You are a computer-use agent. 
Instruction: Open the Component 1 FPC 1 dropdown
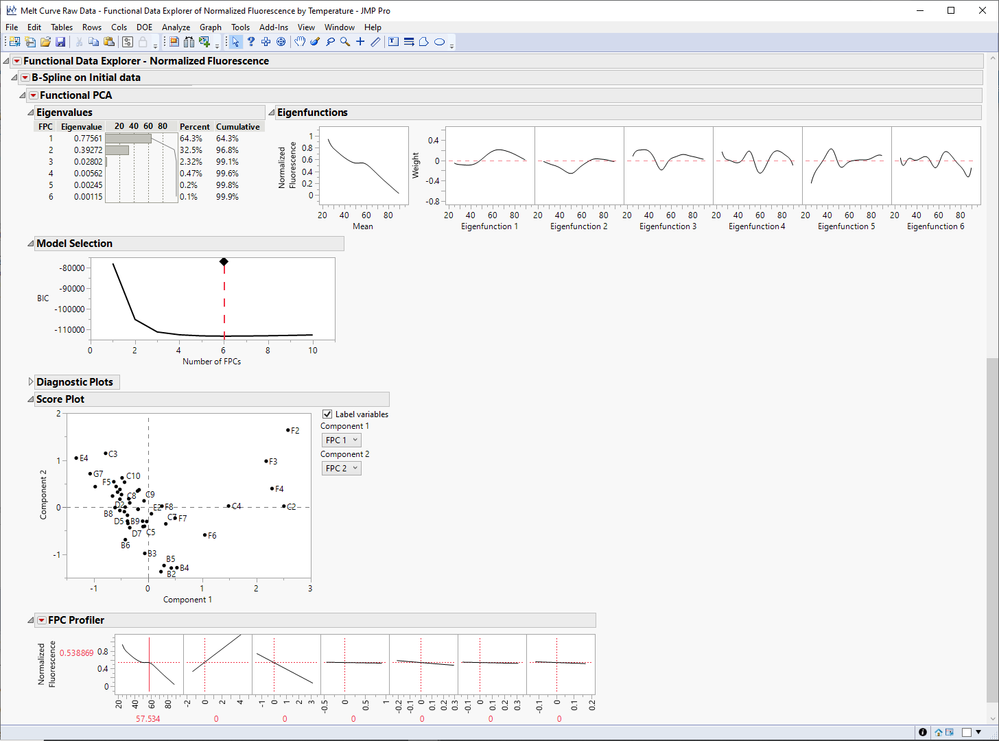(340, 440)
